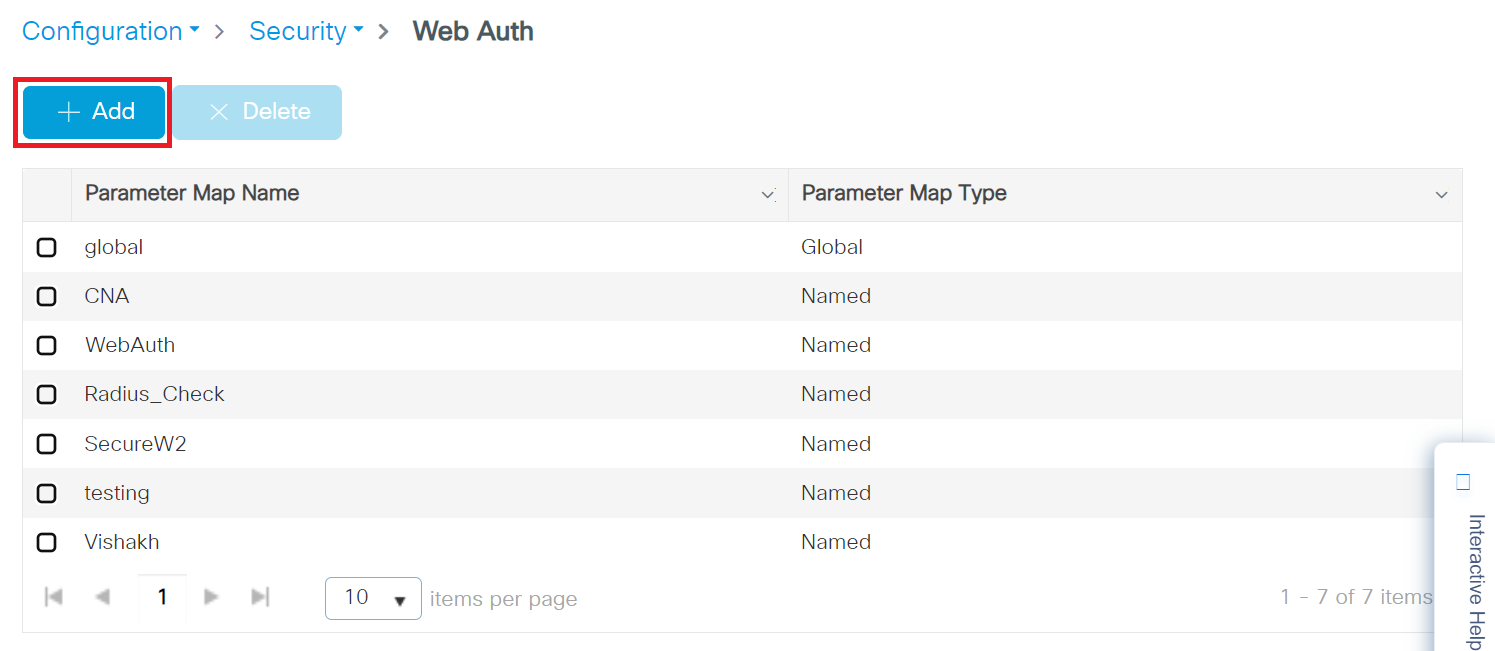Open the WebAuth parameter map entry

[130, 345]
